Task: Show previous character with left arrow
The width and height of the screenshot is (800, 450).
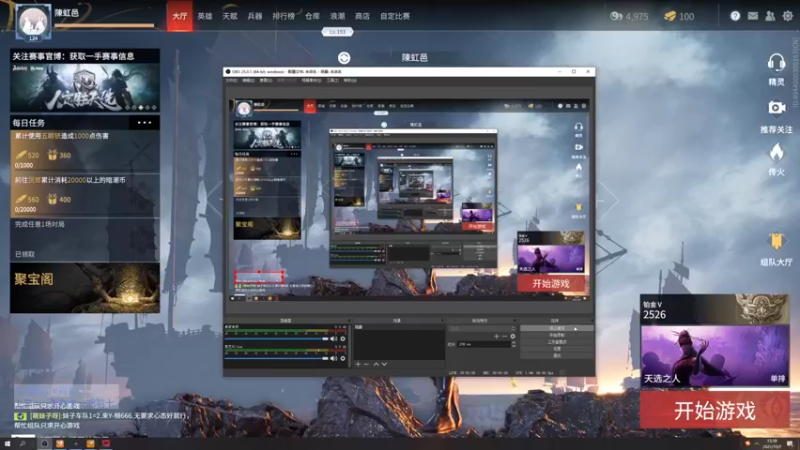Action: point(214,201)
